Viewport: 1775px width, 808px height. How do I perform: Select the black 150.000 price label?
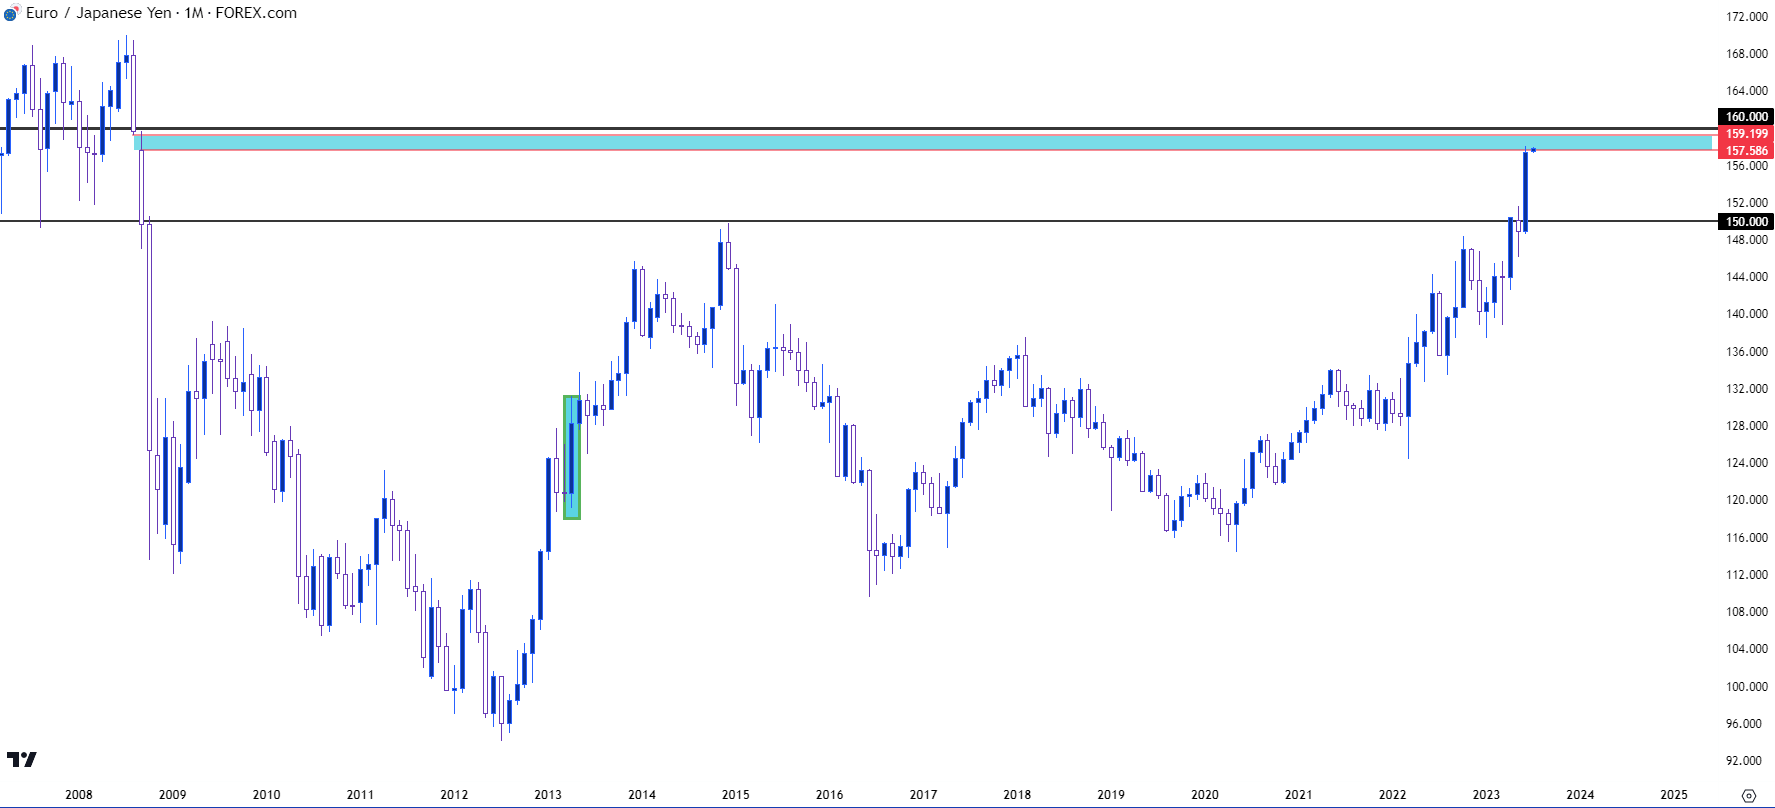click(1745, 222)
